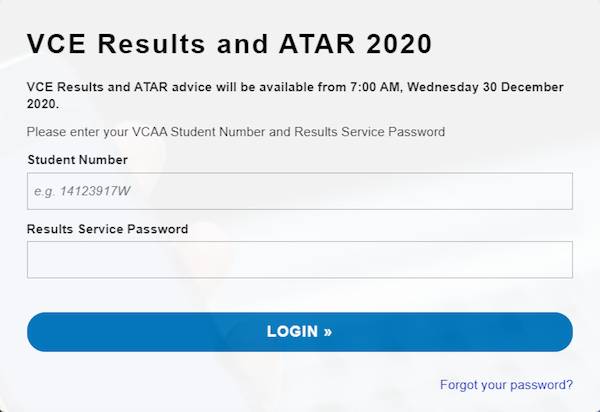
Task: Open the Forgot your password? link
Action: click(506, 385)
